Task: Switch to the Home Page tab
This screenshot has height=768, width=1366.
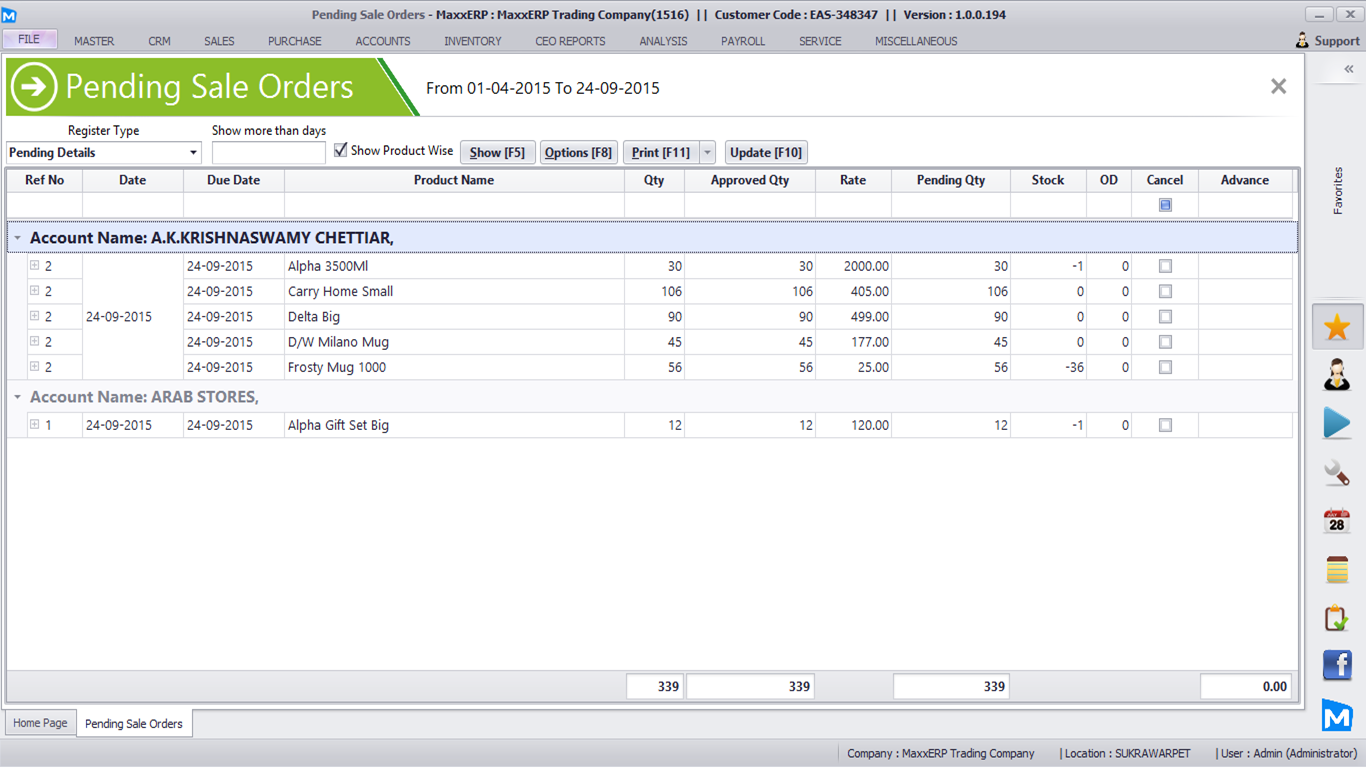Action: 40,723
